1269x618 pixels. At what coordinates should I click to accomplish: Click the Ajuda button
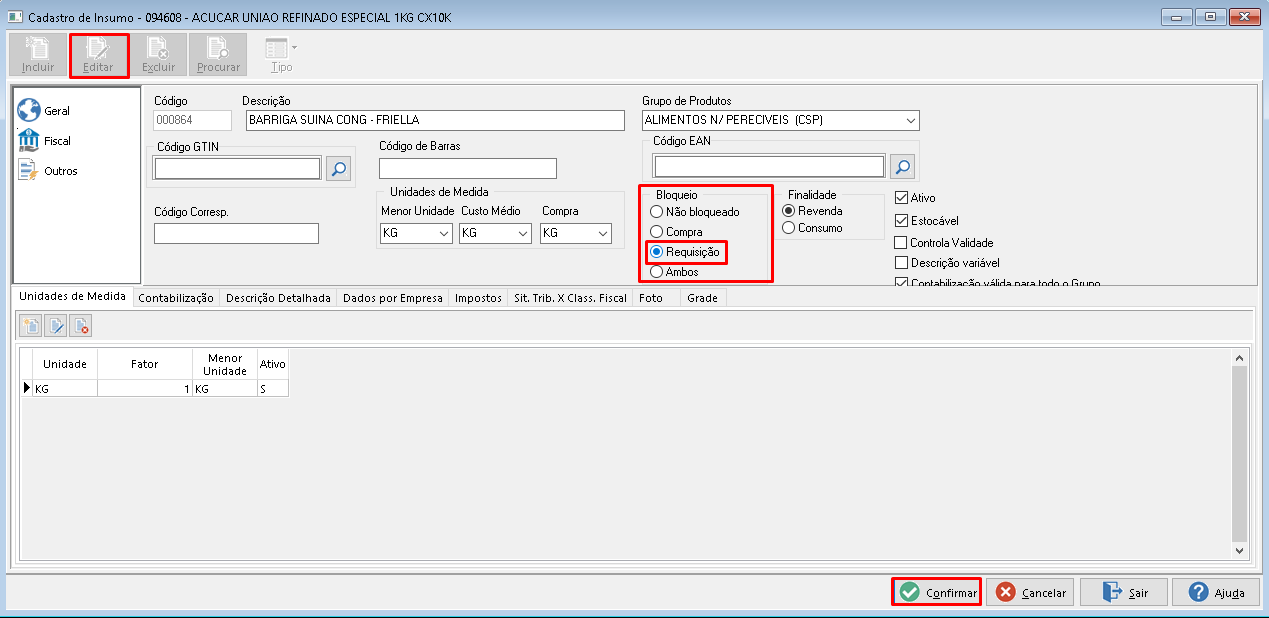(1215, 592)
